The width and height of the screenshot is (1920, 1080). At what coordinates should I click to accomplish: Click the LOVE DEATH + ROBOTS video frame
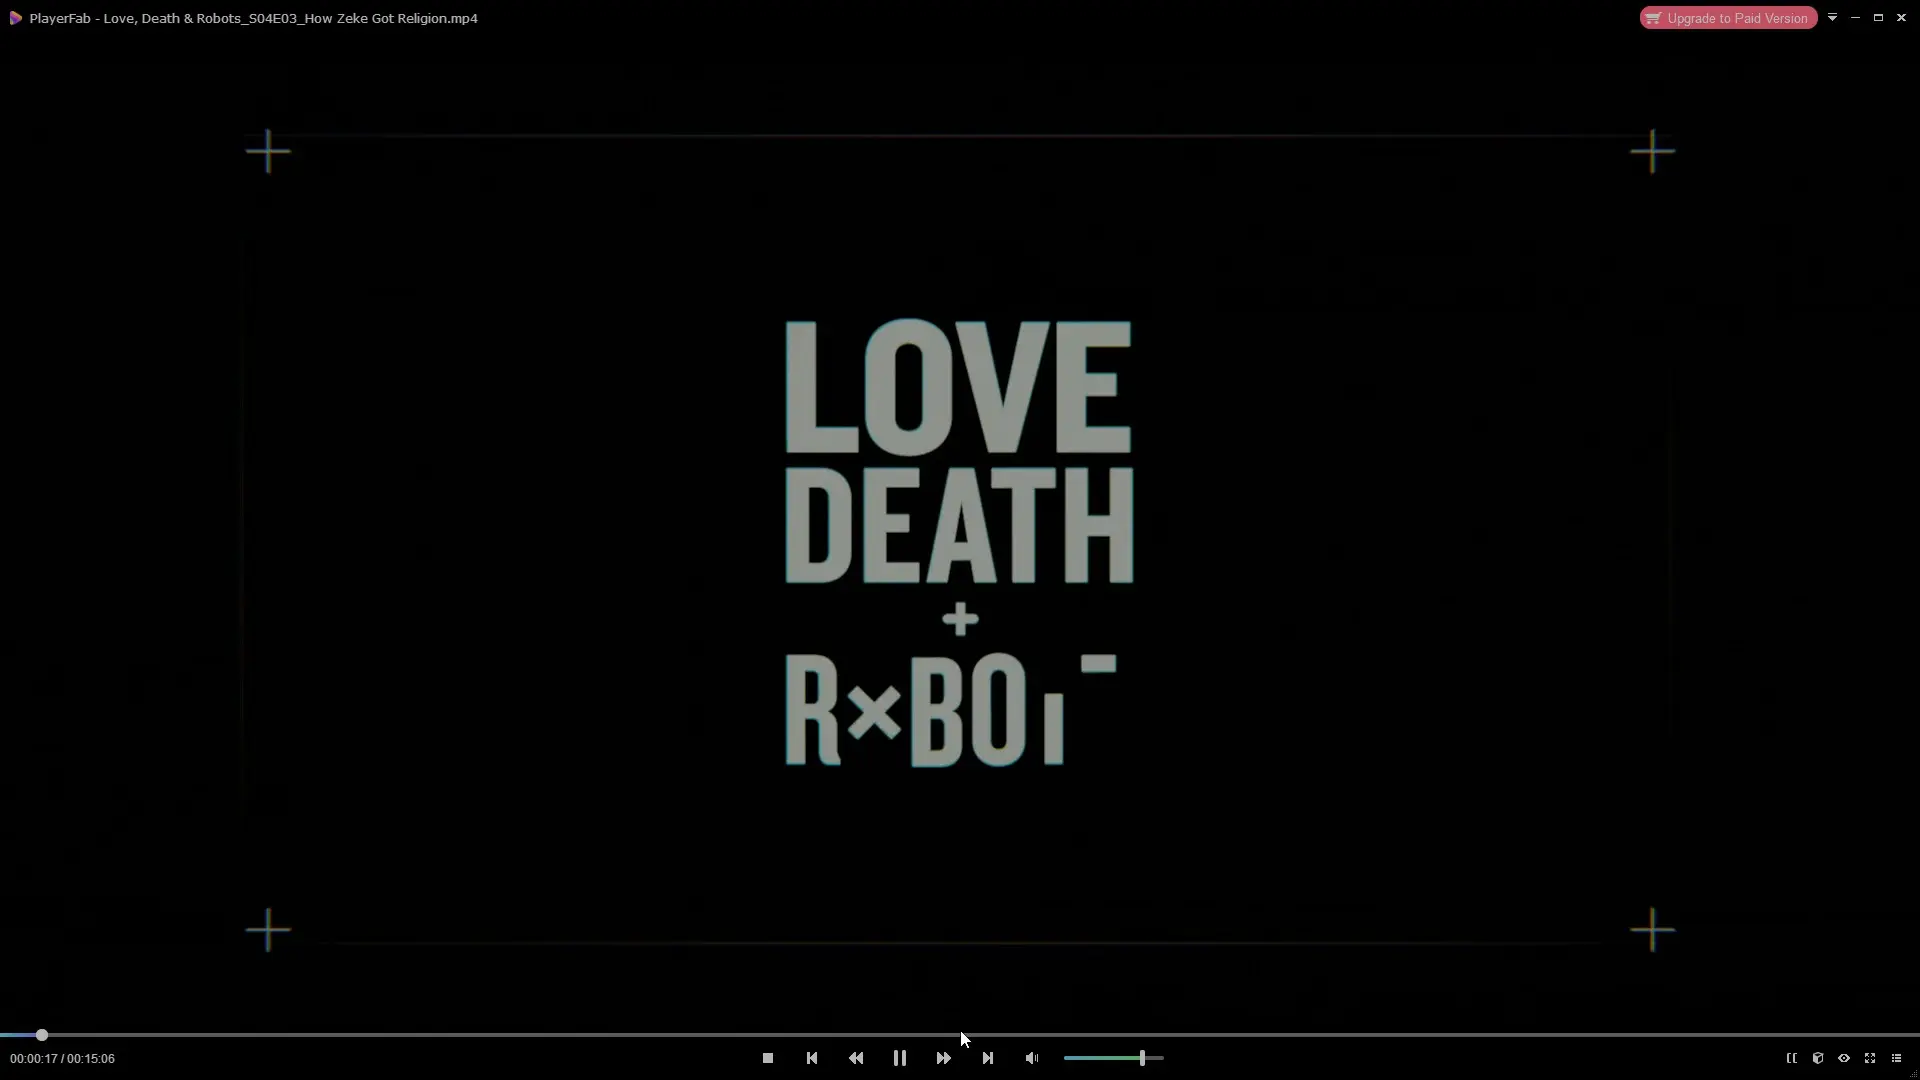coord(960,540)
